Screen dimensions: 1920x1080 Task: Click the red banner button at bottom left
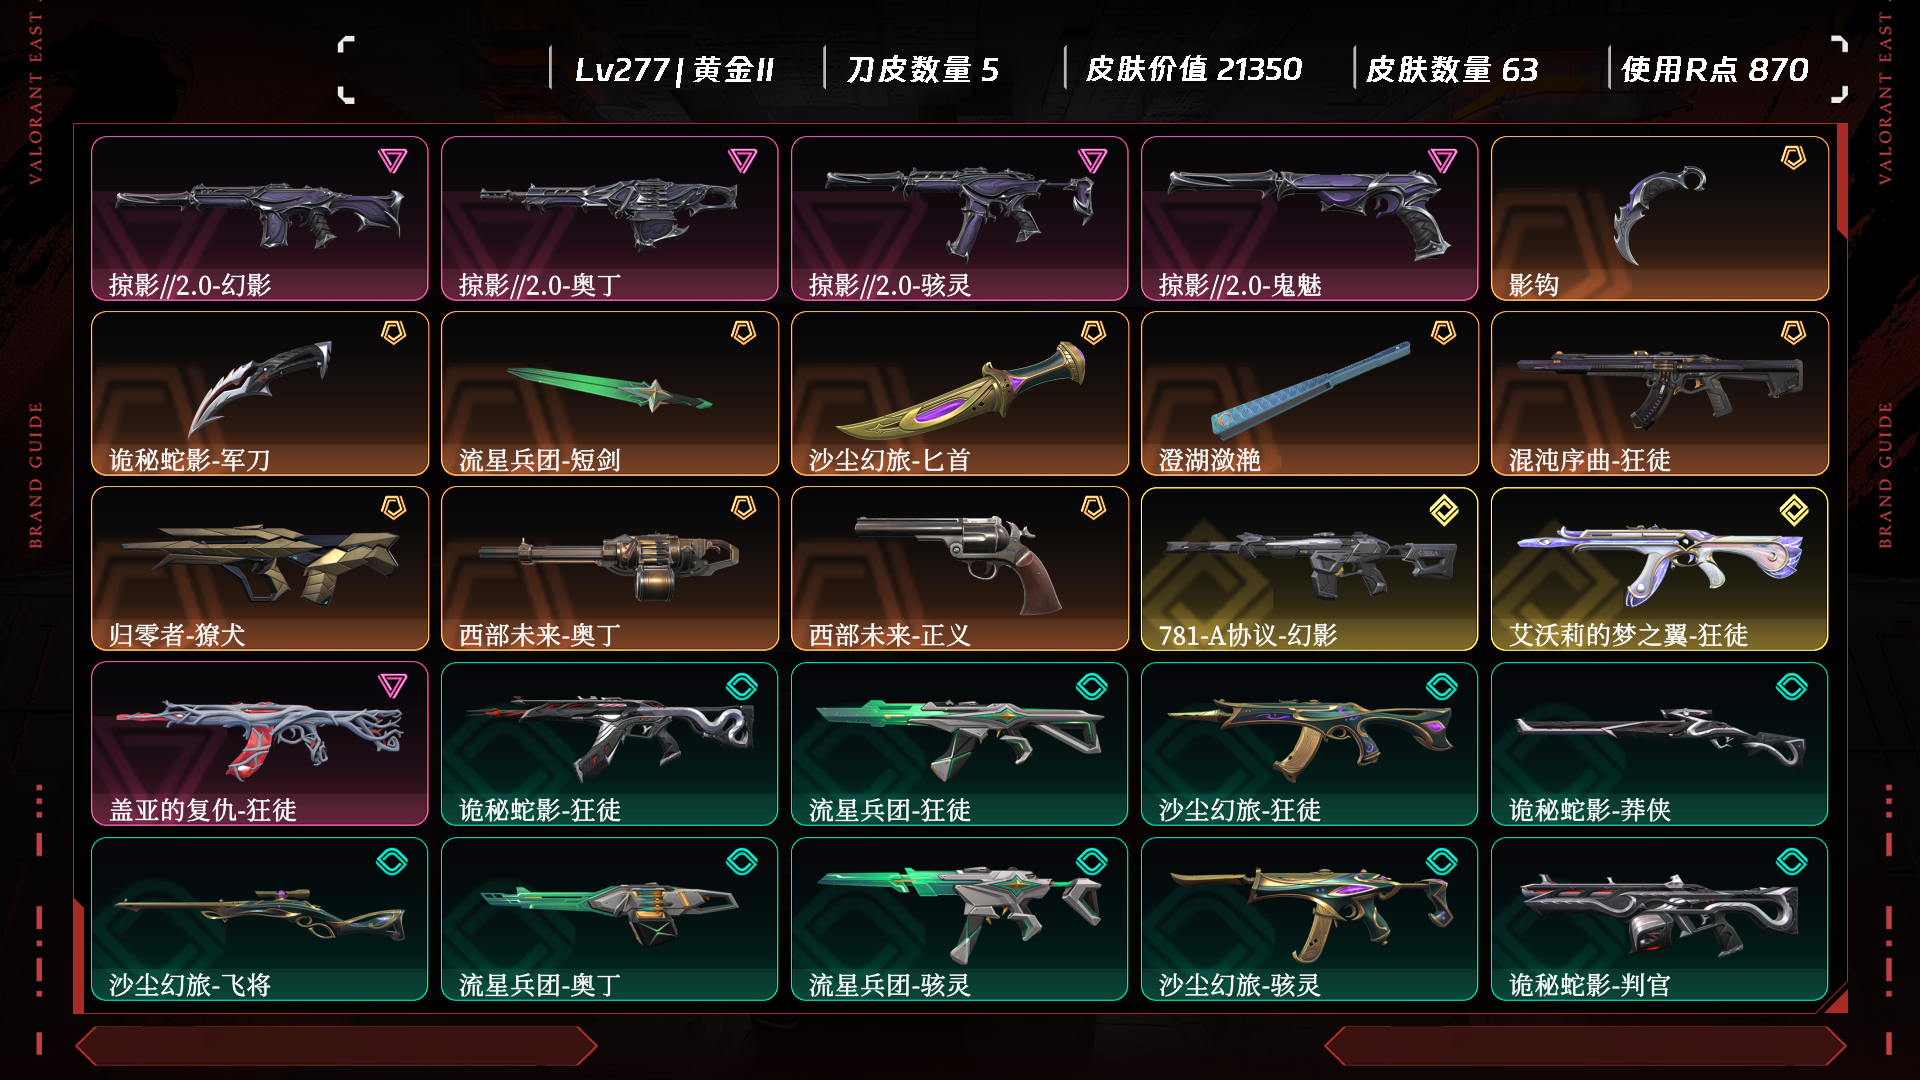(336, 1046)
